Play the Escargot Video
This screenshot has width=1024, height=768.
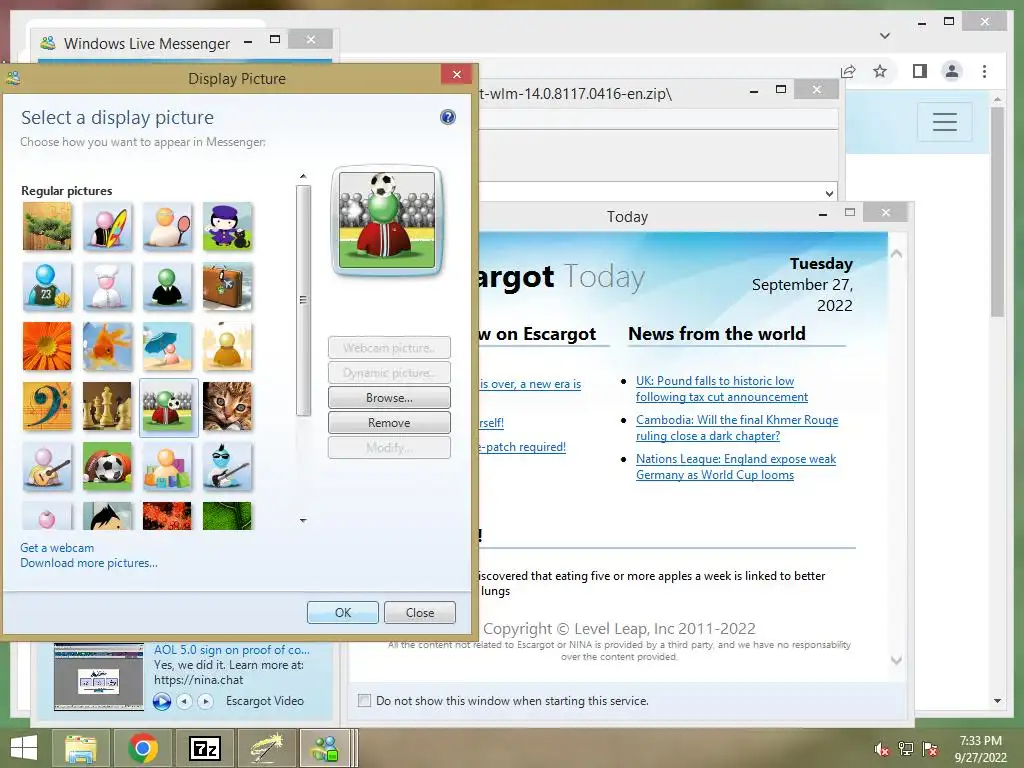pos(162,701)
